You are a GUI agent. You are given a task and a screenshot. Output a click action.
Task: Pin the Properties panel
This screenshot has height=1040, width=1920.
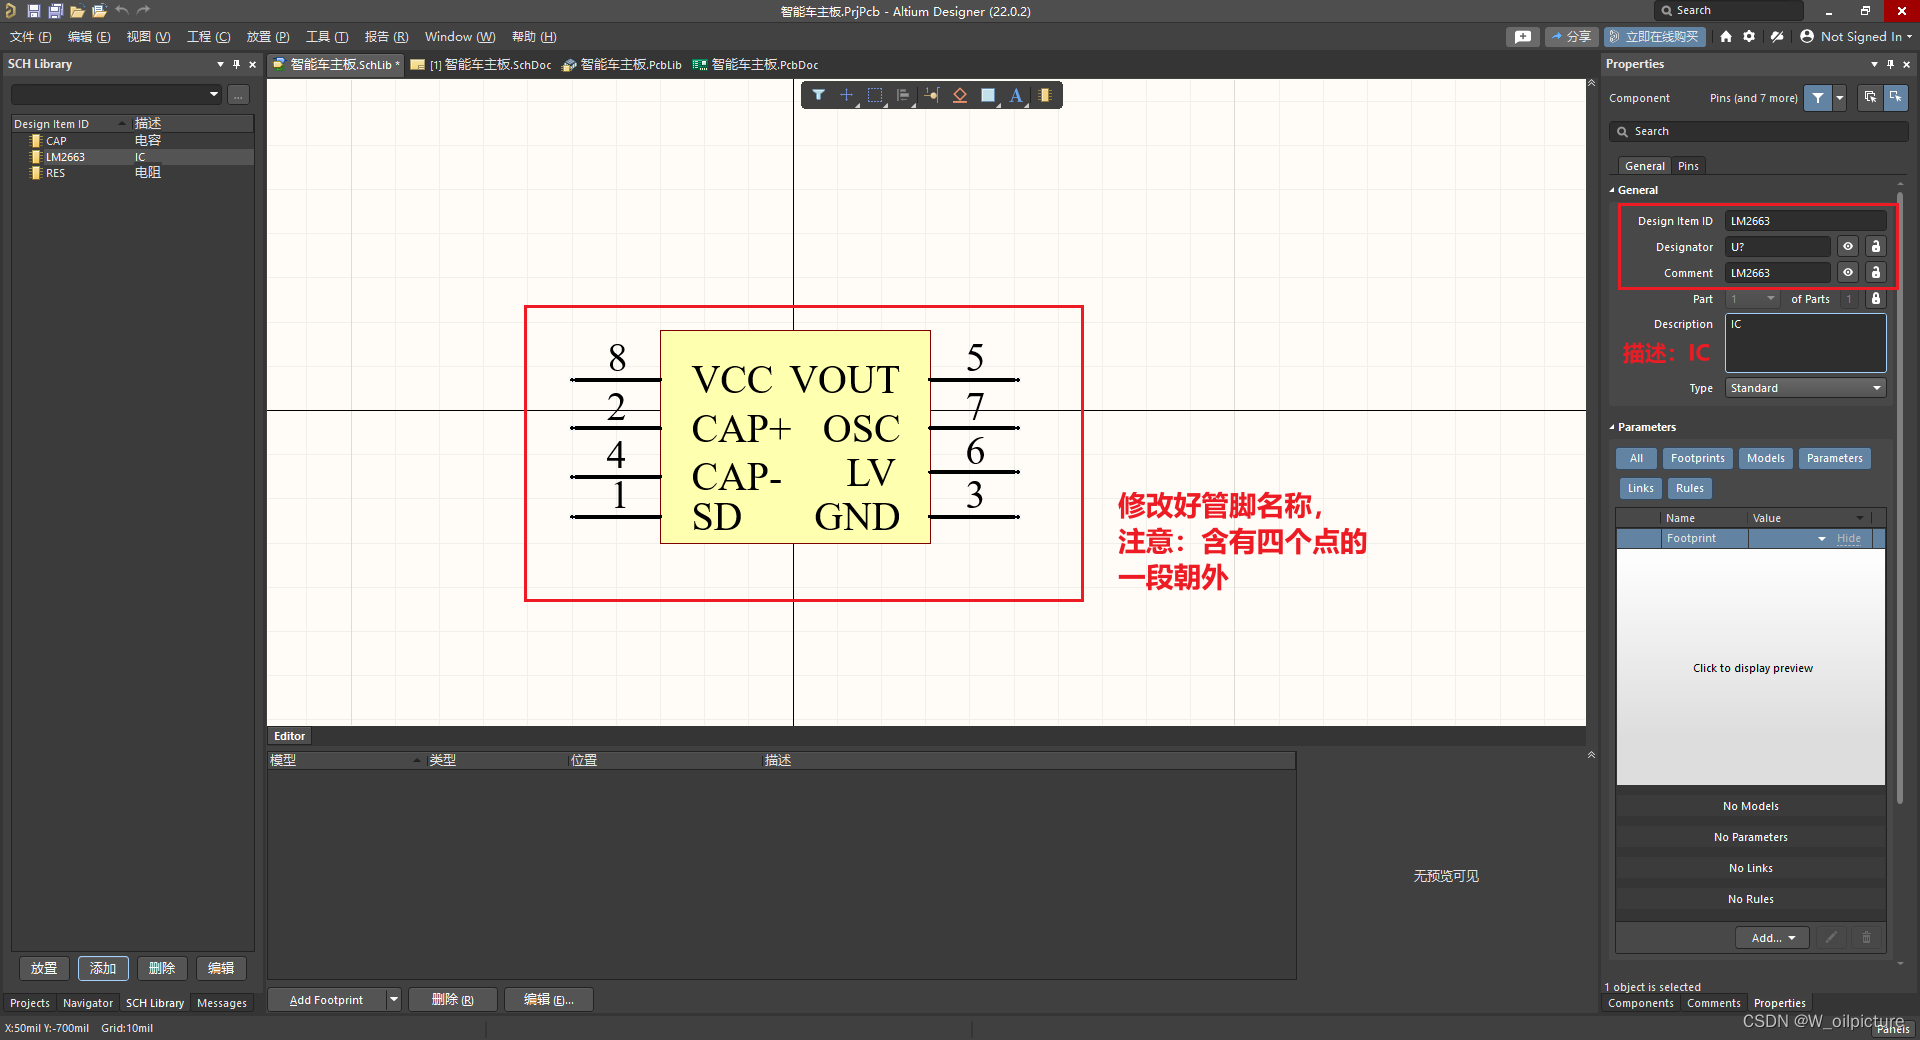(x=1890, y=64)
